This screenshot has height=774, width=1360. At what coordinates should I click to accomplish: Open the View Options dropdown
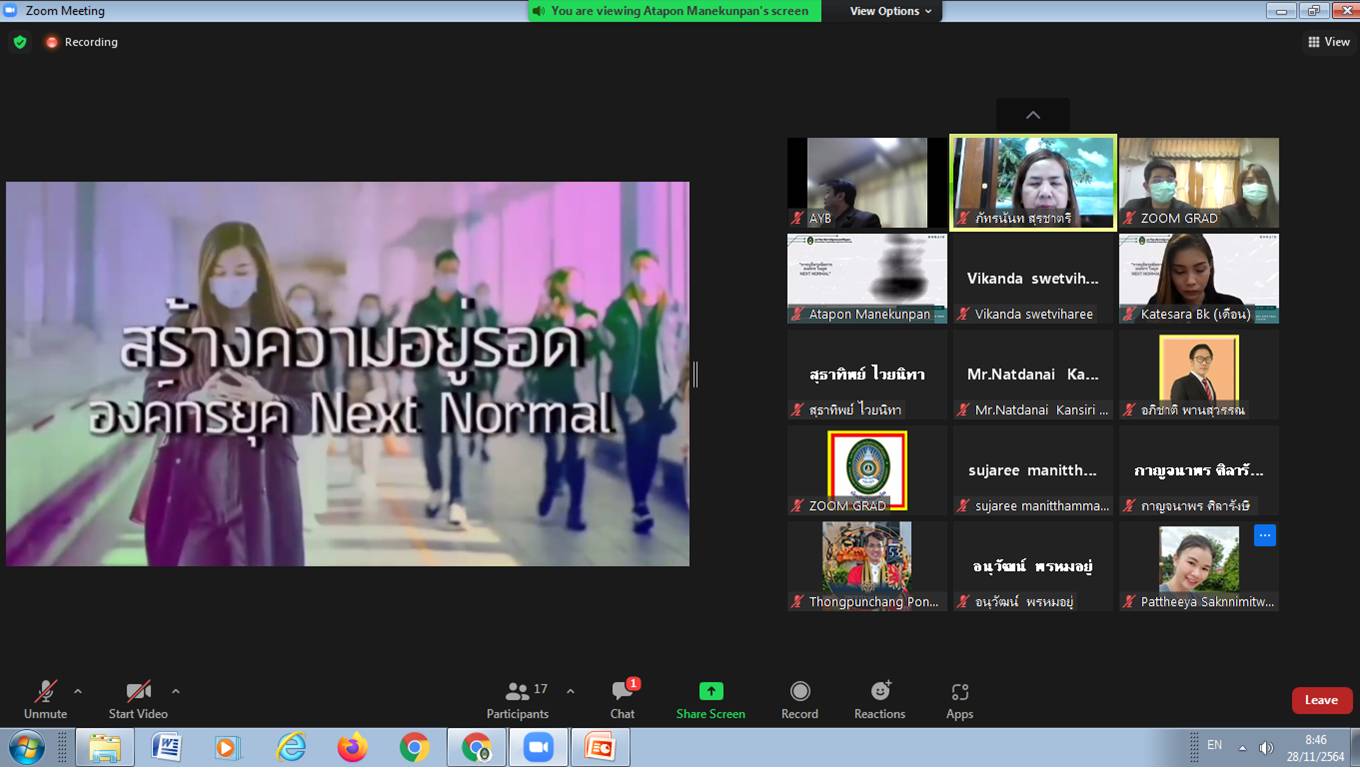890,11
